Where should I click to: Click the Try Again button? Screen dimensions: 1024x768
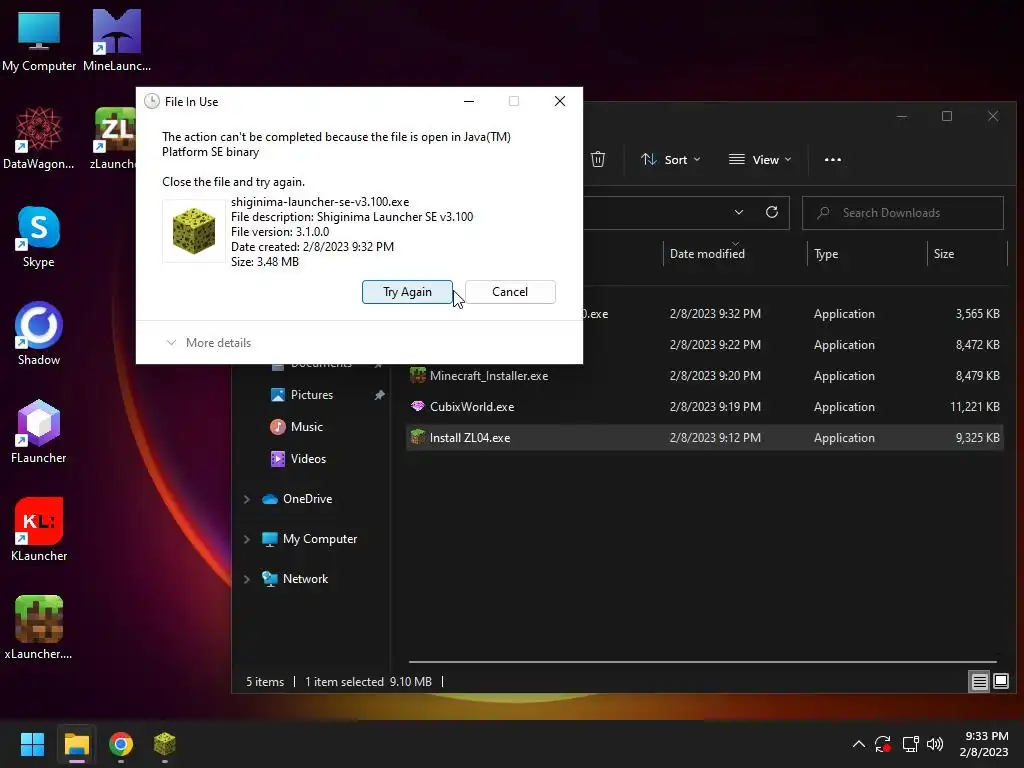coord(407,292)
